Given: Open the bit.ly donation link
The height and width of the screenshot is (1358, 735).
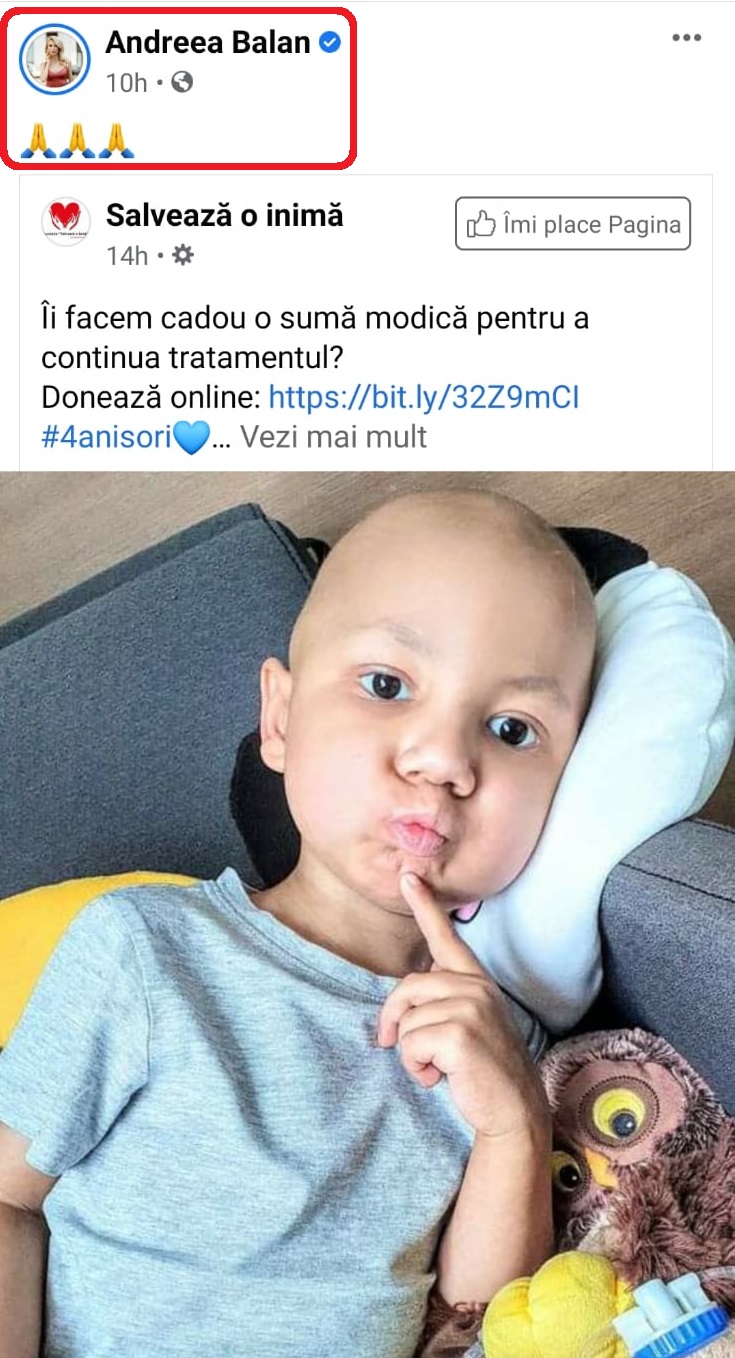Looking at the screenshot, I should click(x=424, y=398).
